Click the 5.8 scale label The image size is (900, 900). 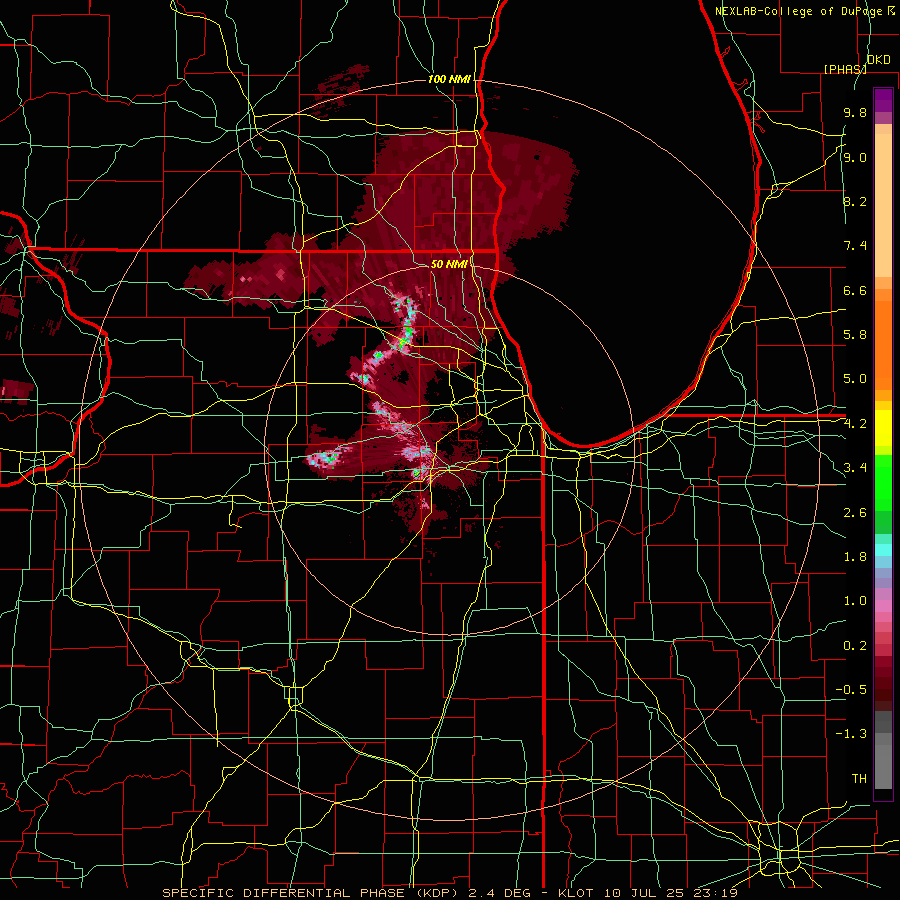855,335
